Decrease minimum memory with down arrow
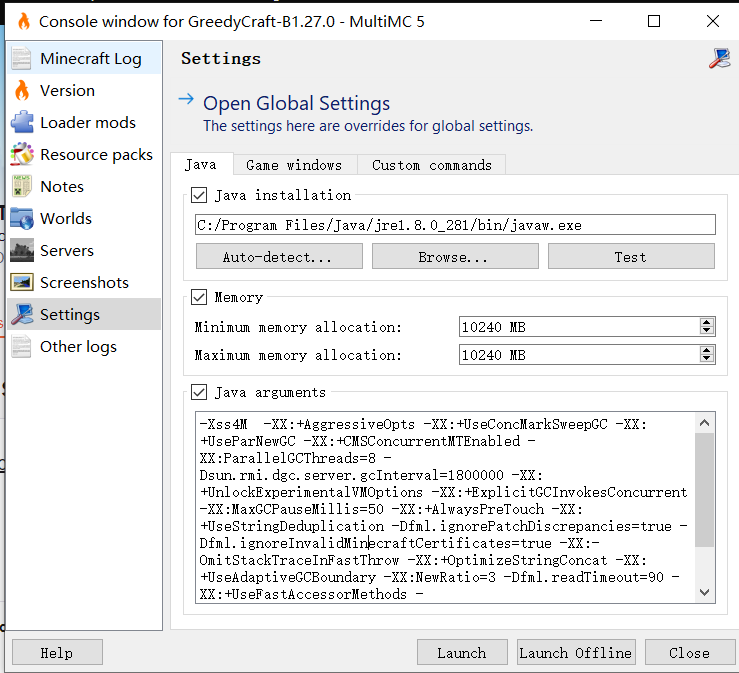The width and height of the screenshot is (739, 673). pos(706,331)
